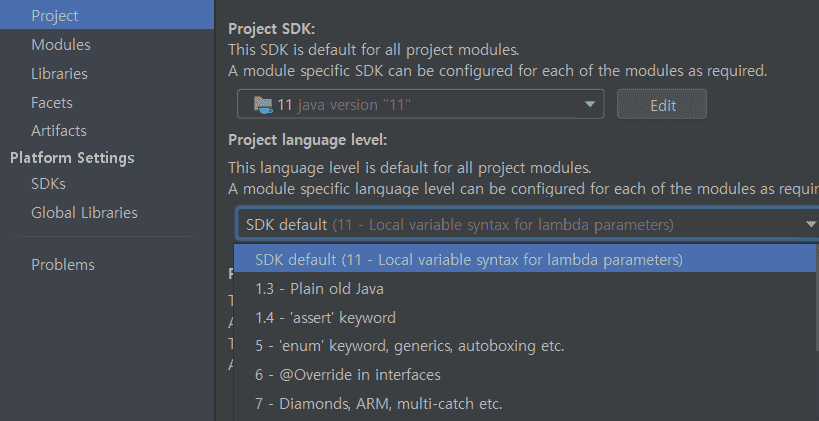Image resolution: width=819 pixels, height=421 pixels.
Task: Select Artifacts in sidebar
Action: click(x=59, y=130)
